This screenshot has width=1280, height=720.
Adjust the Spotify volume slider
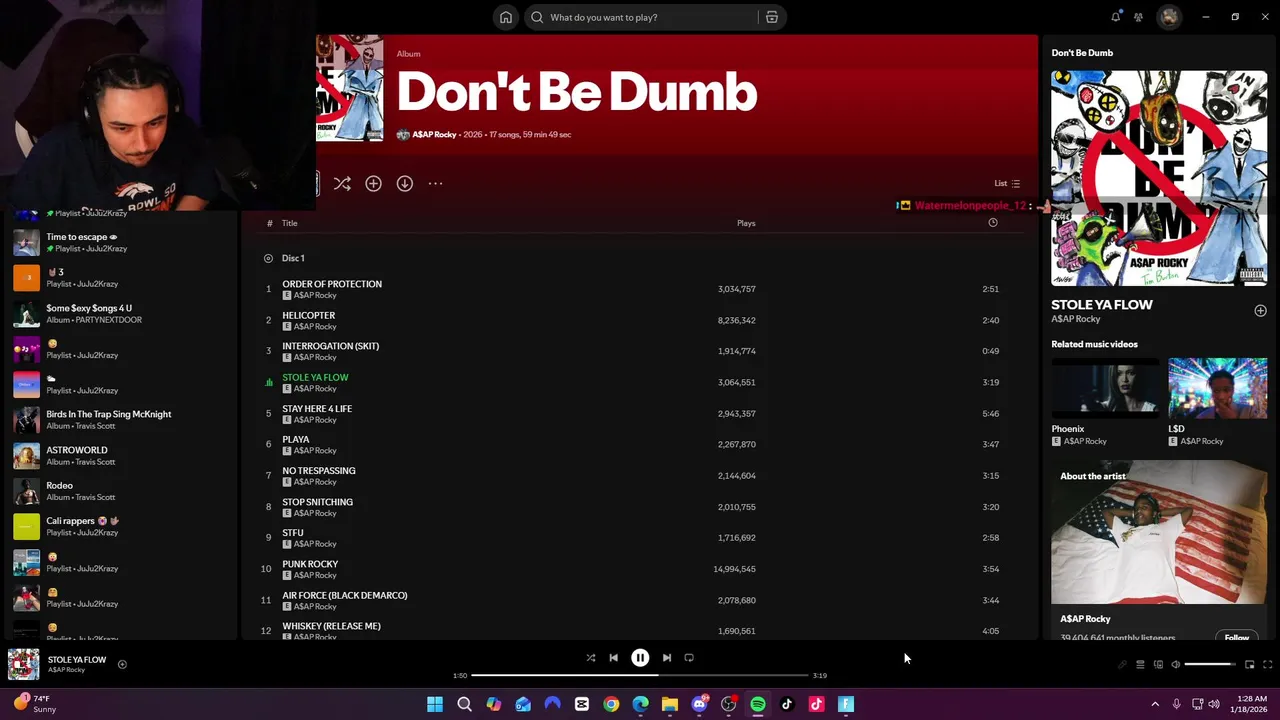click(1209, 664)
